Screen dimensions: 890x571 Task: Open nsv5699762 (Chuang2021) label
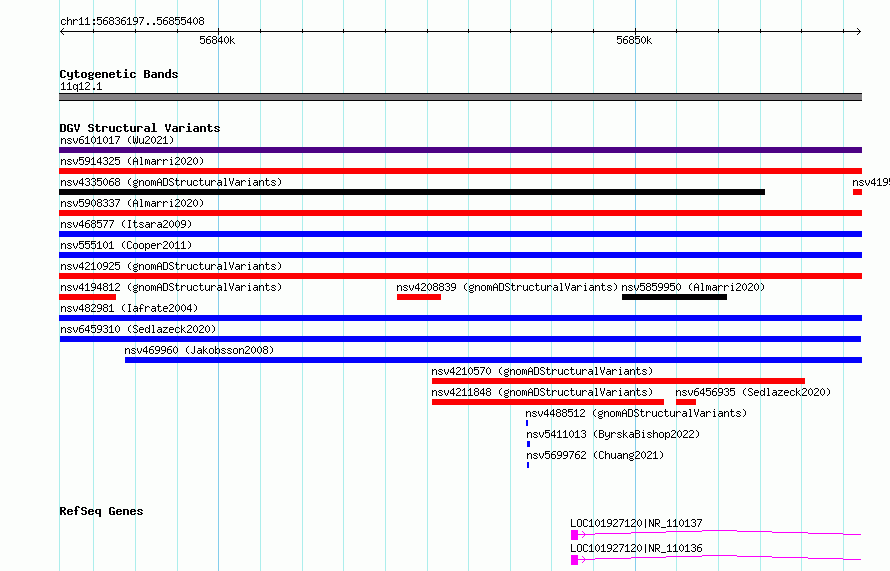coord(595,455)
